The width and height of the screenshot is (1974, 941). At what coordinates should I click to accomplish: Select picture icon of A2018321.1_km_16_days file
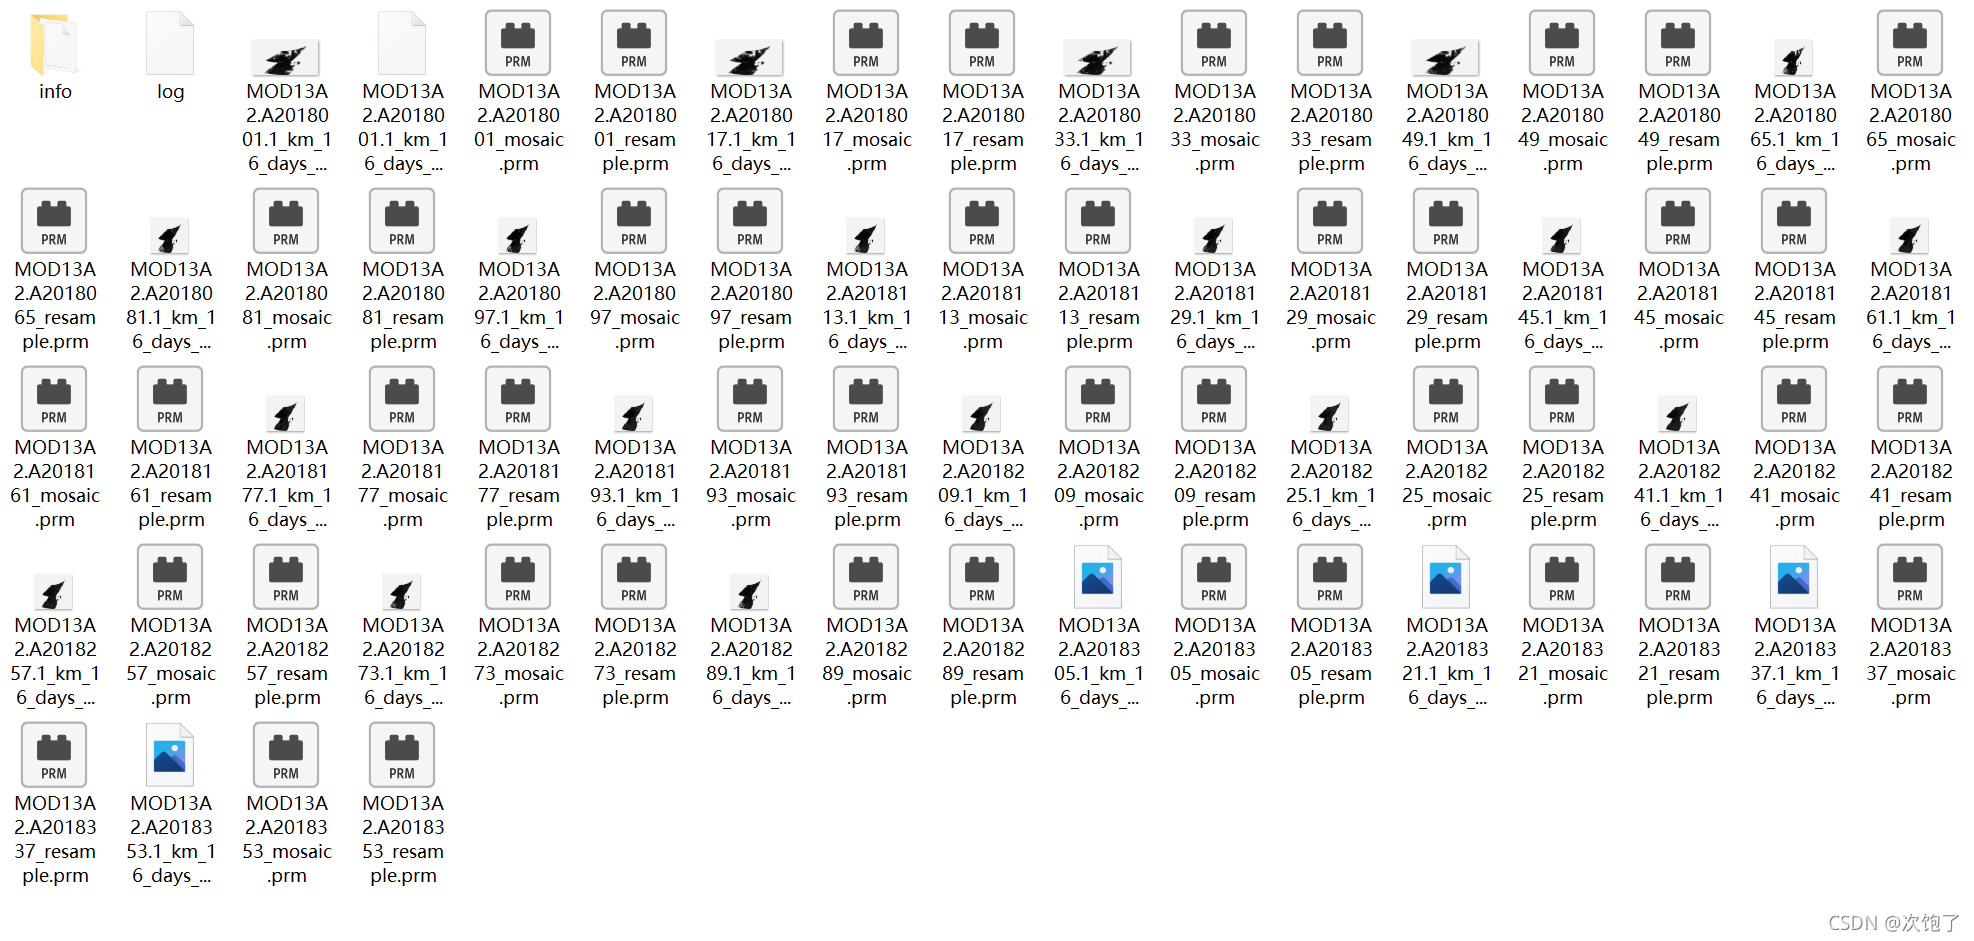click(x=1446, y=577)
